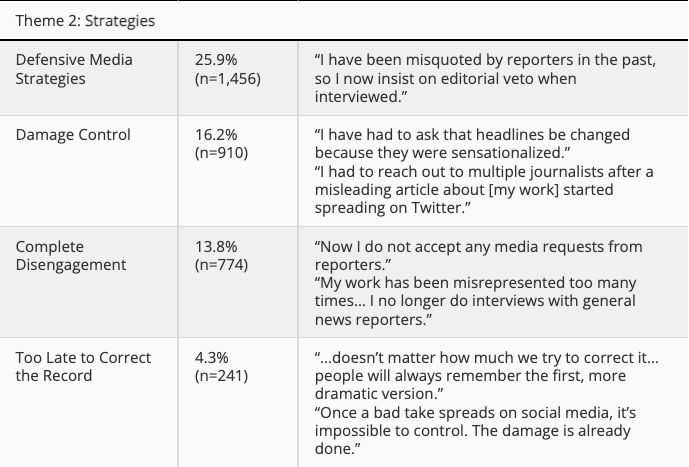Select the quote about work being misrepresented
This screenshot has height=467, width=689.
(x=478, y=300)
